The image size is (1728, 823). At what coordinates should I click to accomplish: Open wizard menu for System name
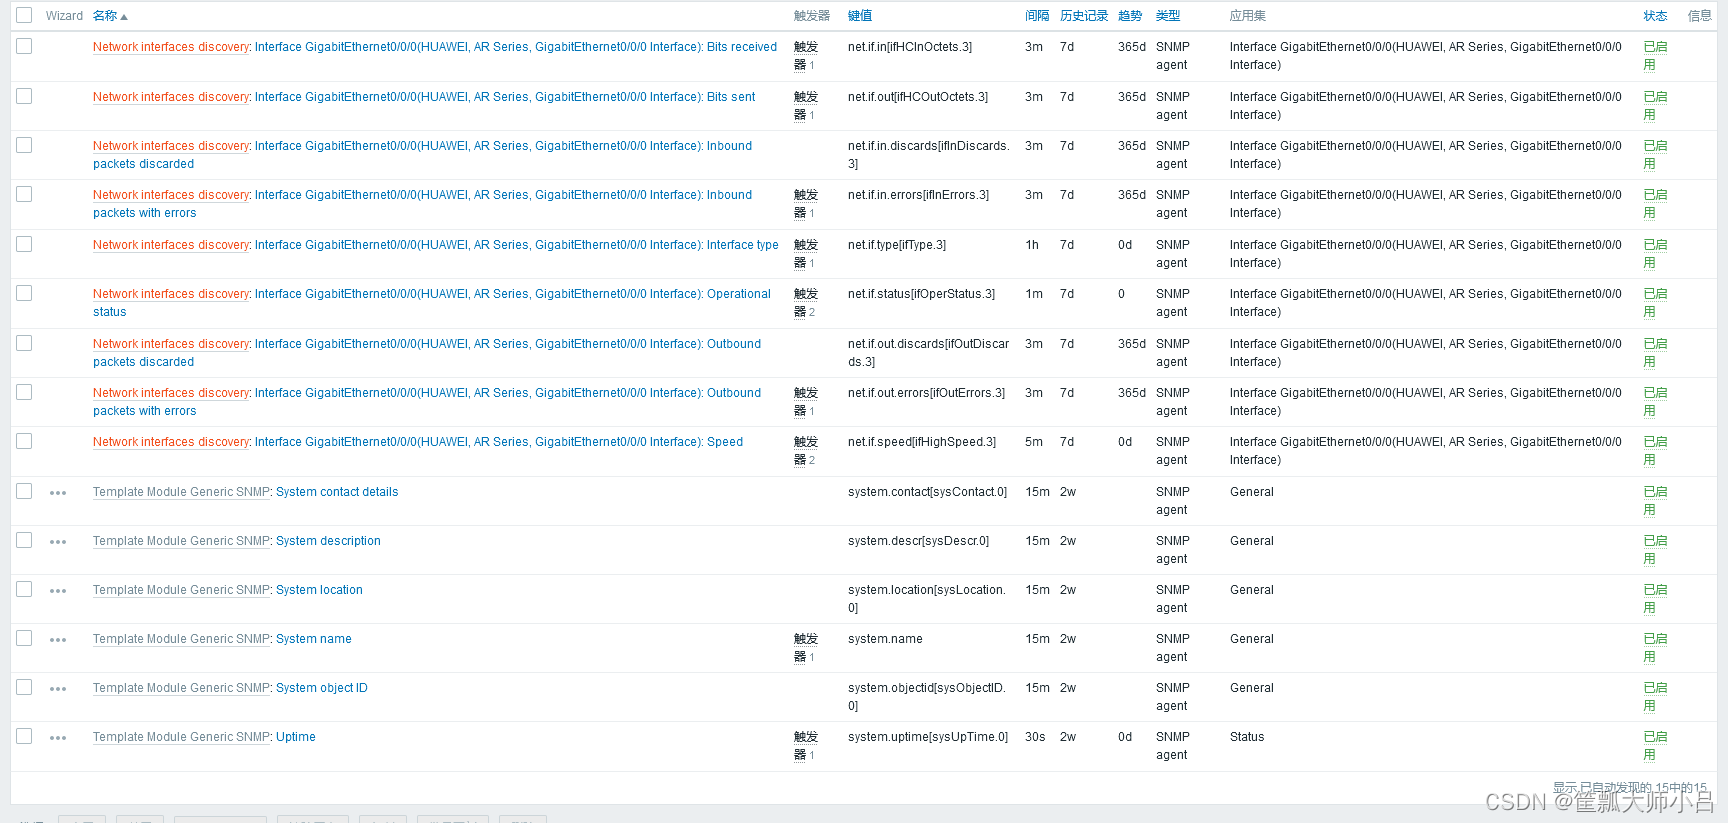tap(58, 640)
